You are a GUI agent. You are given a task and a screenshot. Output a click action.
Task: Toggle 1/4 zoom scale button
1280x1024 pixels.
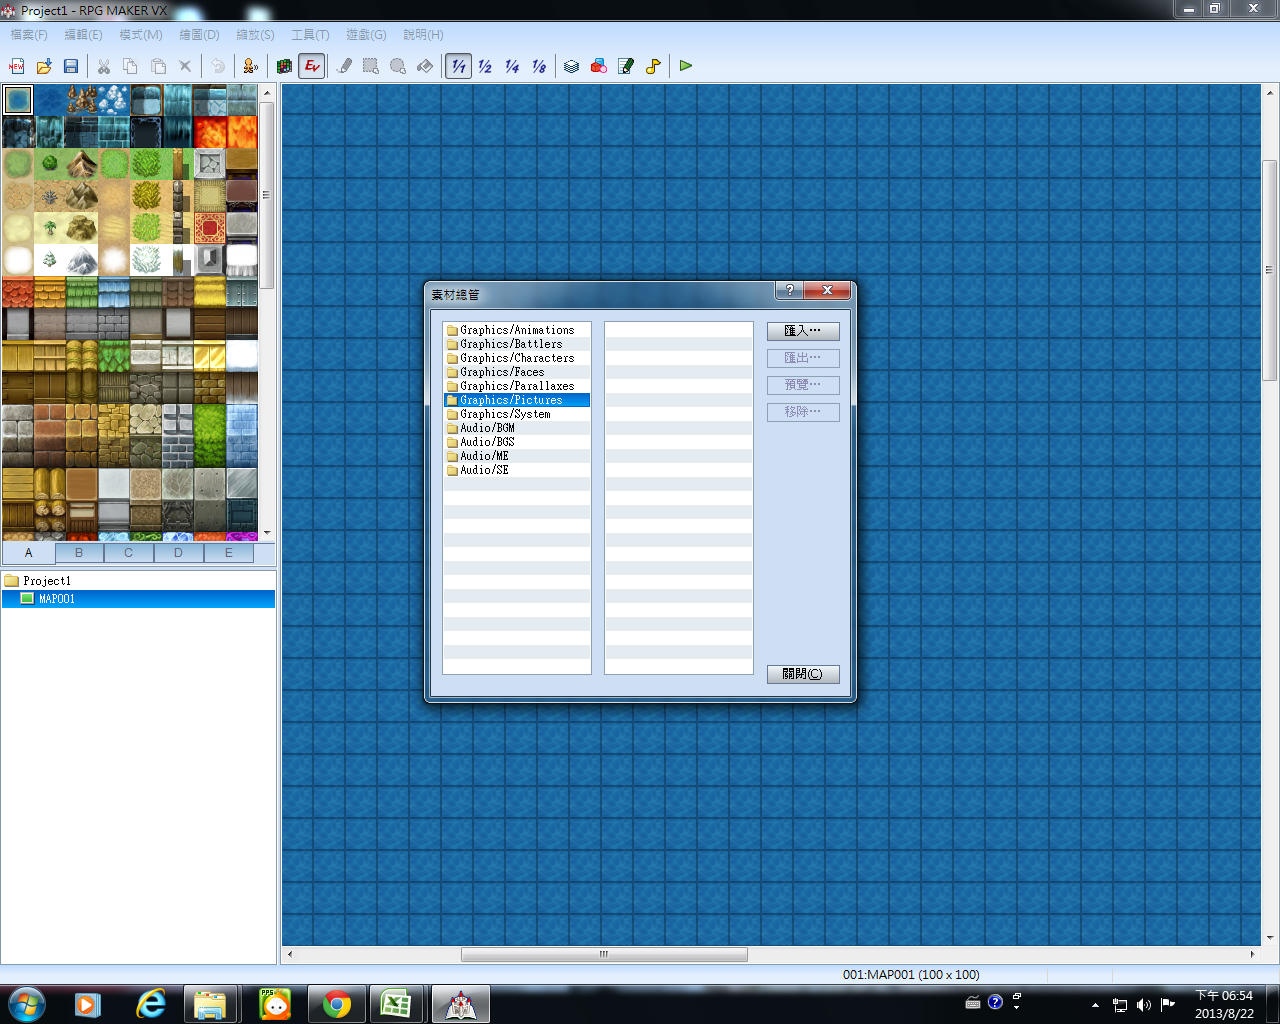point(512,66)
